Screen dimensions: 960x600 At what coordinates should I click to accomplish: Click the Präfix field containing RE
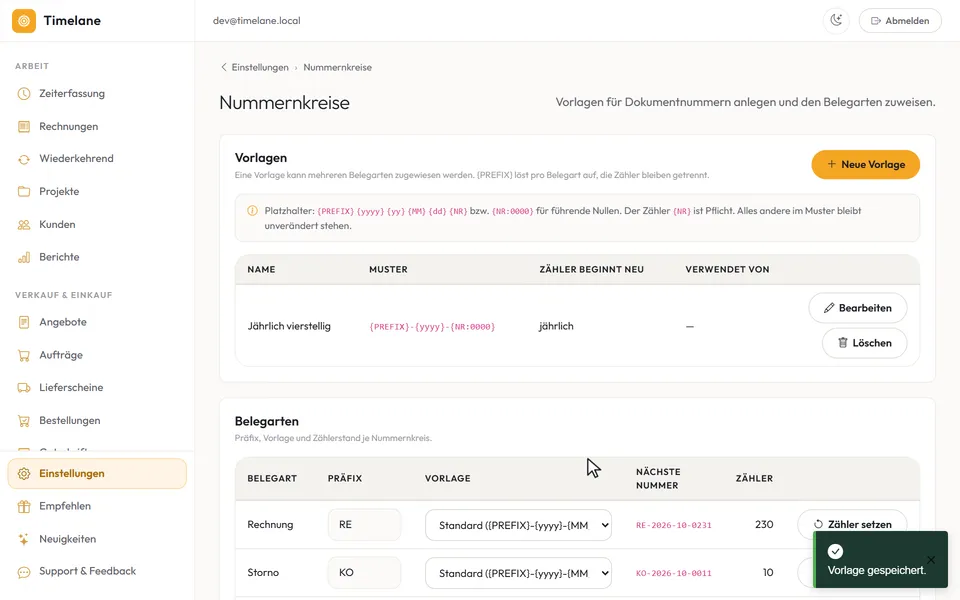pos(364,525)
